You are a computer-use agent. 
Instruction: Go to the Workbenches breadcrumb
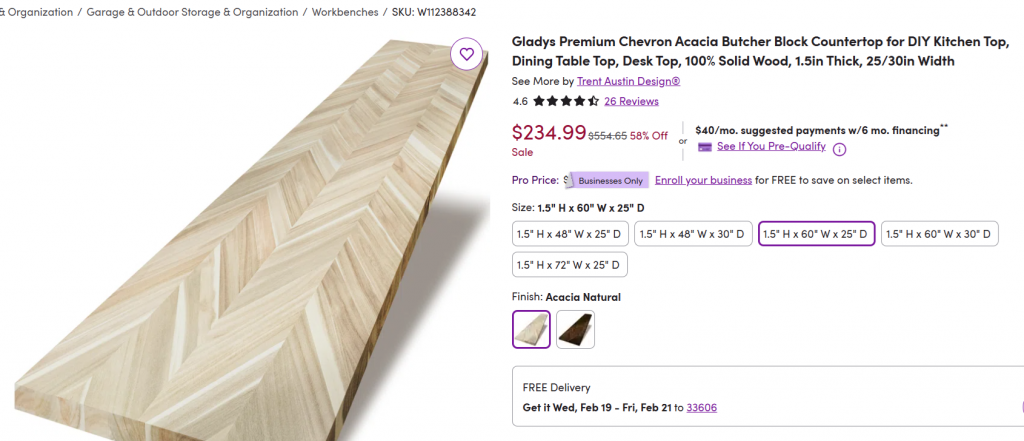(345, 12)
